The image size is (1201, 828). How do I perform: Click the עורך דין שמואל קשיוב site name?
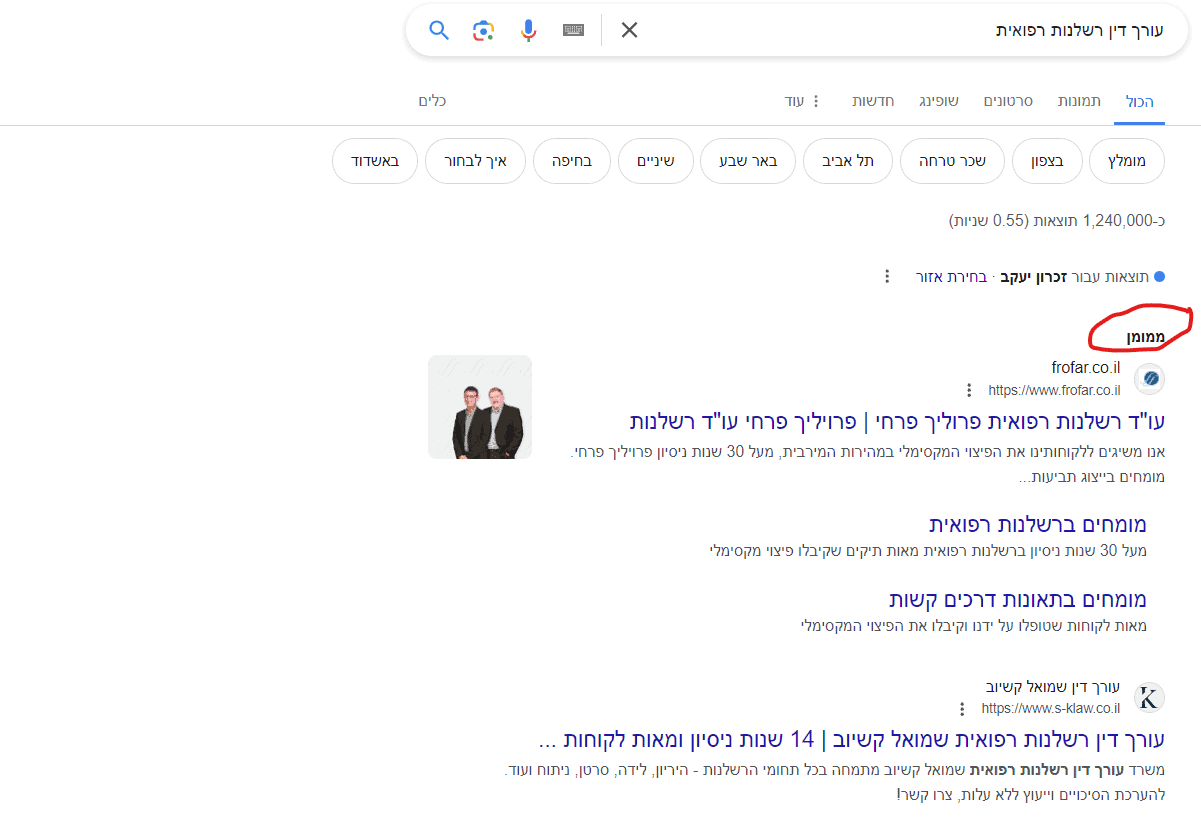(1052, 688)
